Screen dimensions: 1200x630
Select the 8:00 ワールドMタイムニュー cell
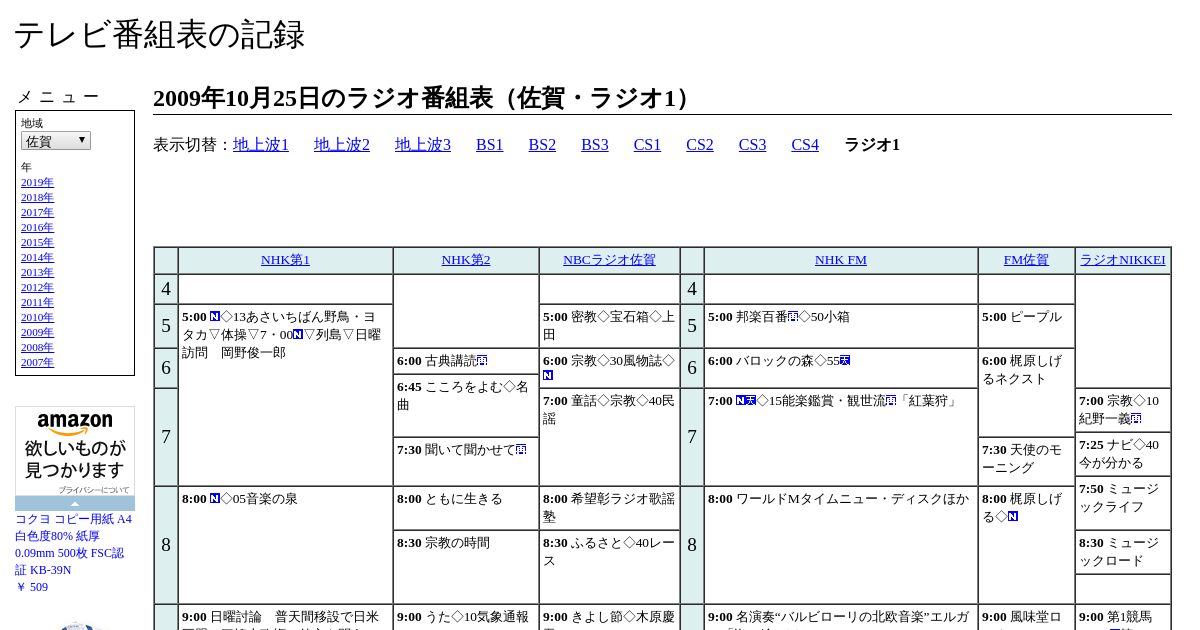pos(841,545)
